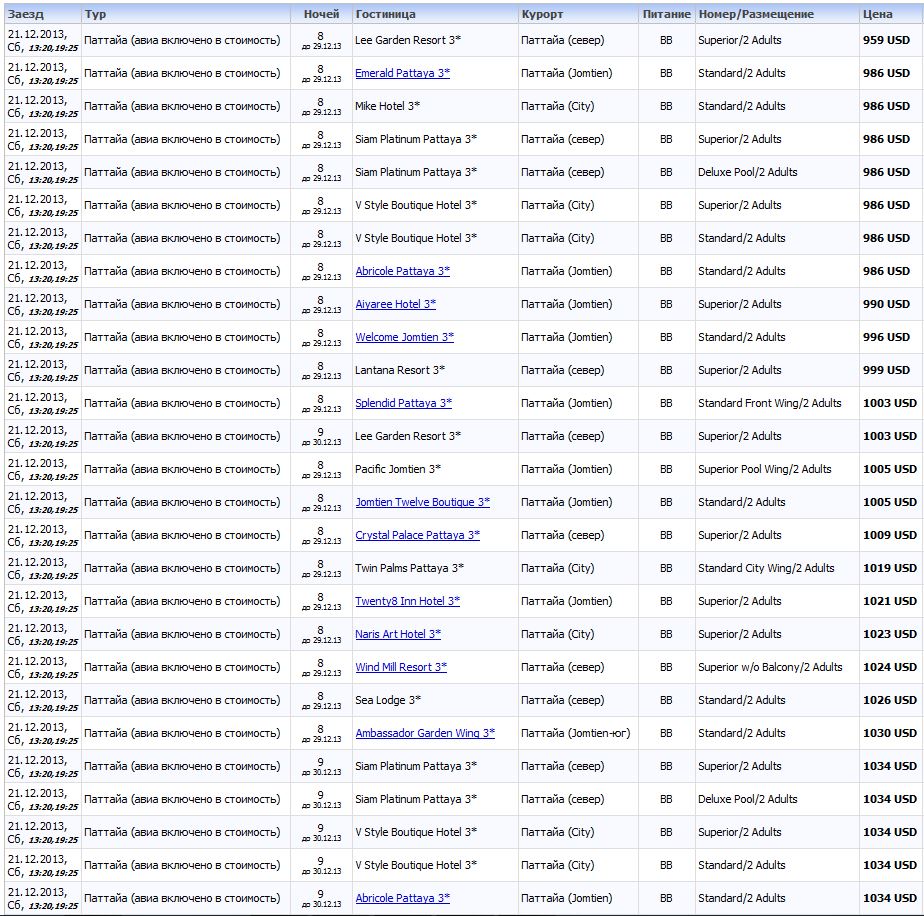Open Naris Art Hotel 3* link
Screen dimensions: 924x916
(x=398, y=634)
